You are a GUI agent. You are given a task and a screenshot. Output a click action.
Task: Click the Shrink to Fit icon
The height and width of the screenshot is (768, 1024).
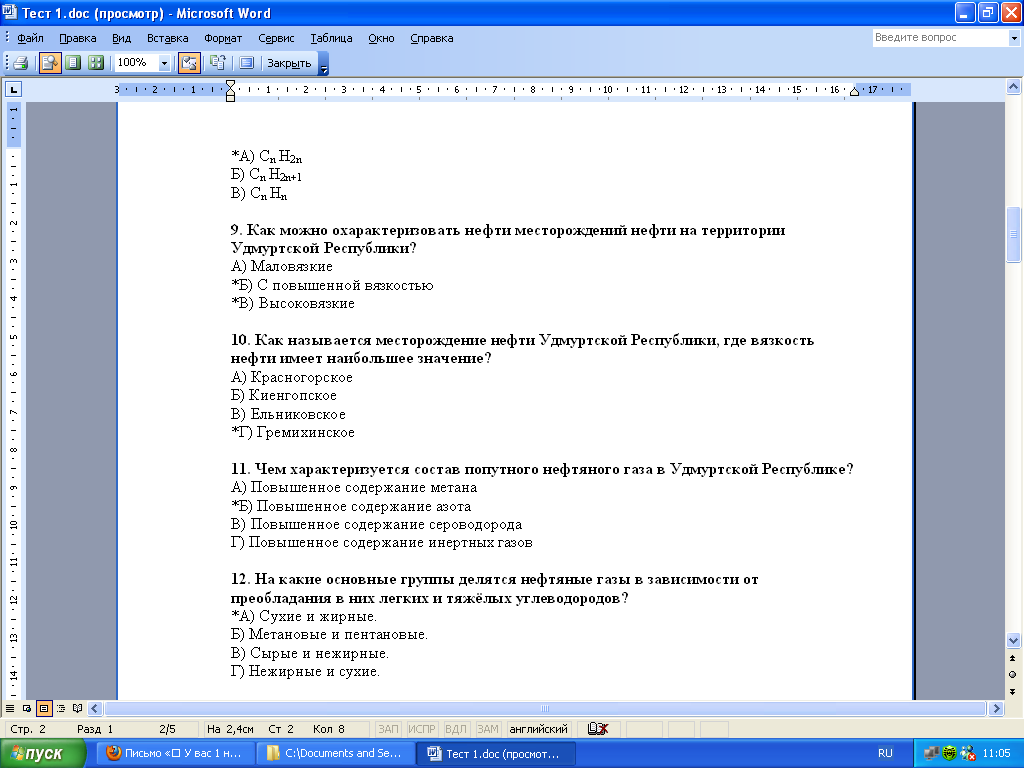point(218,63)
